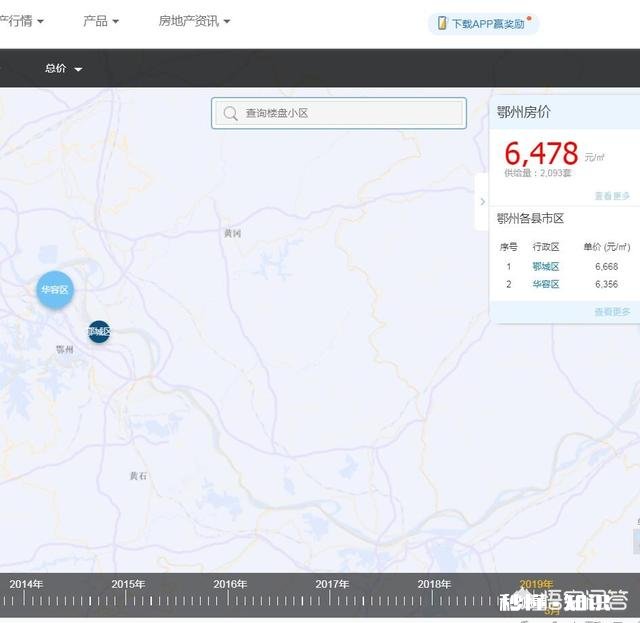Click the 鄂州各县市区 heading
640x623 pixels.
coord(530,218)
